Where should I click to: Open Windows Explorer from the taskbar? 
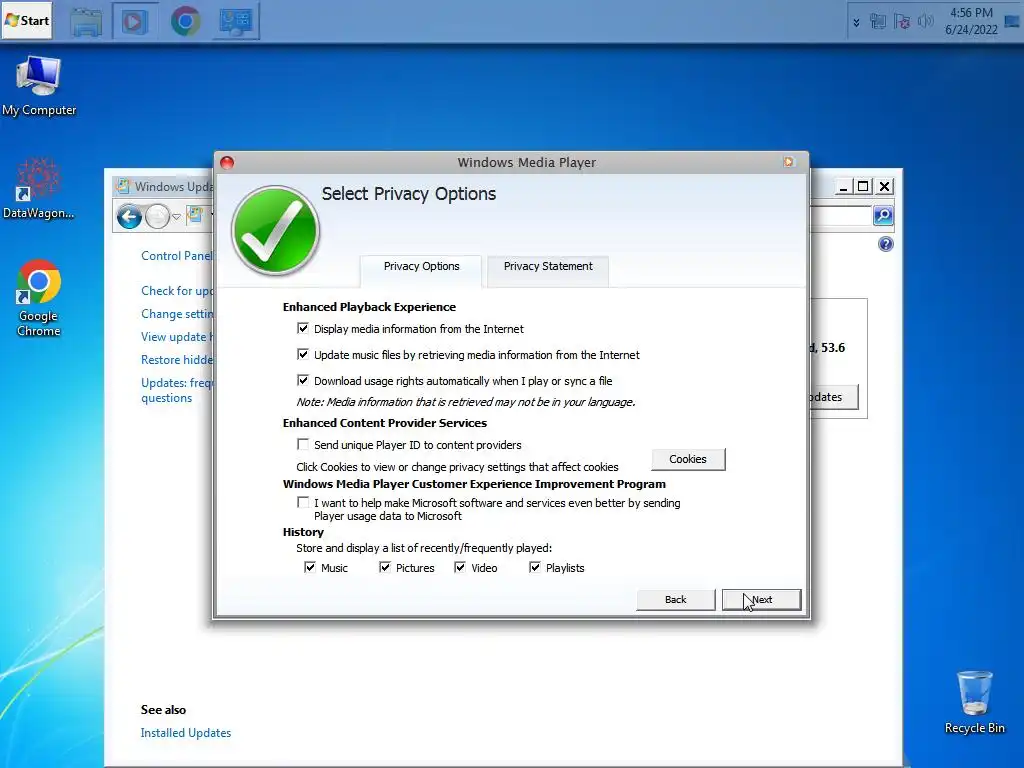point(86,22)
